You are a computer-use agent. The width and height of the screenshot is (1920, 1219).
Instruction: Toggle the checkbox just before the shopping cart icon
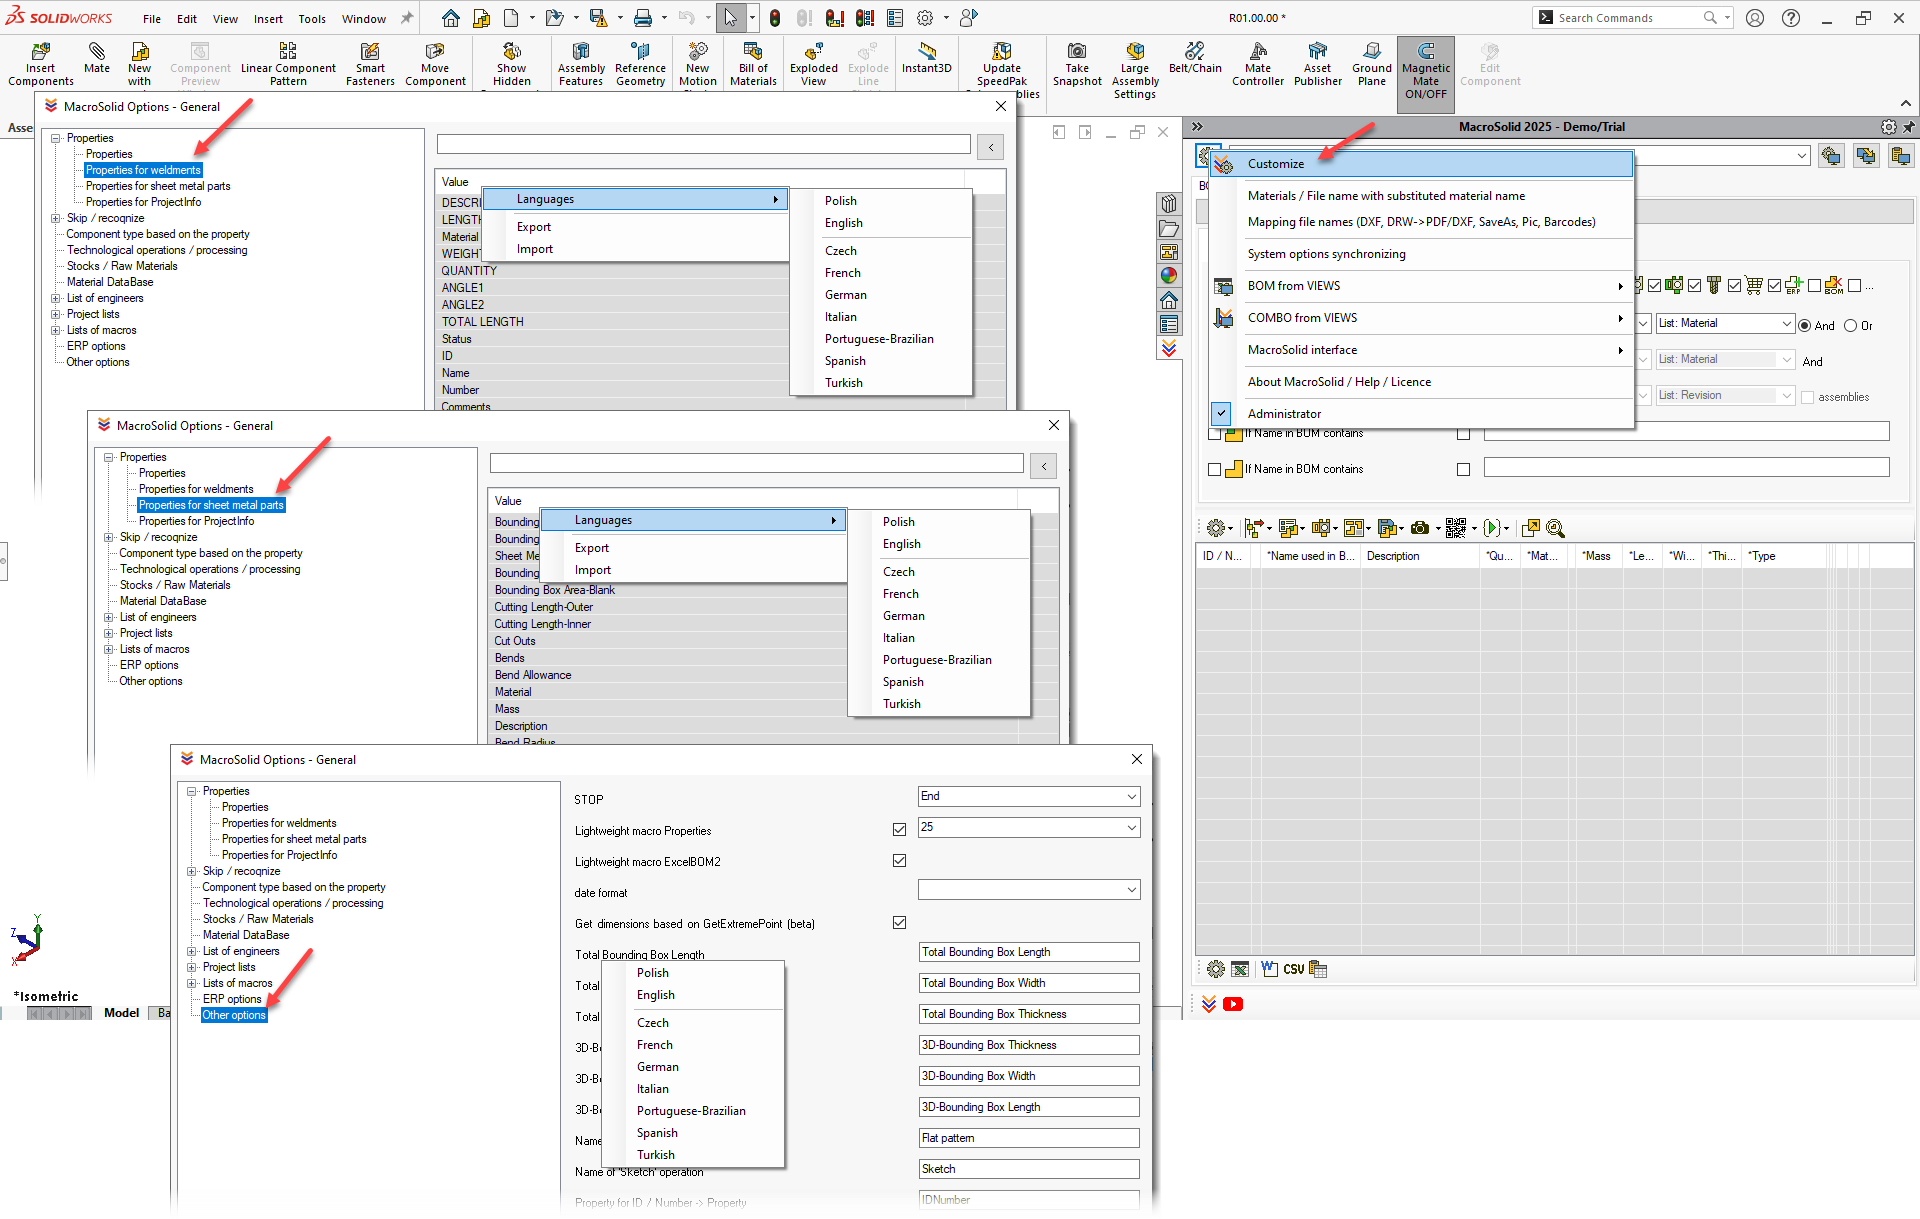click(1734, 286)
